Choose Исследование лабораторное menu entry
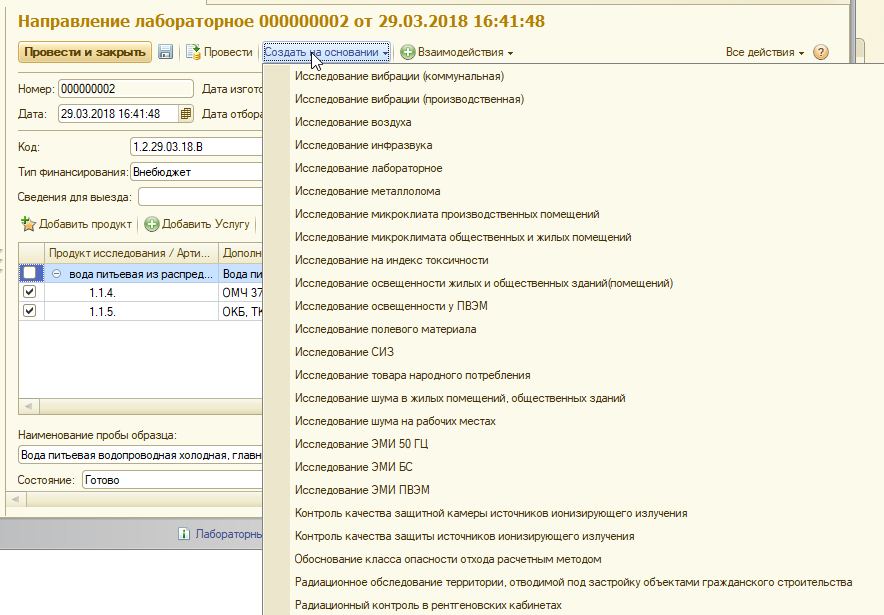Image resolution: width=884 pixels, height=615 pixels. (x=368, y=168)
